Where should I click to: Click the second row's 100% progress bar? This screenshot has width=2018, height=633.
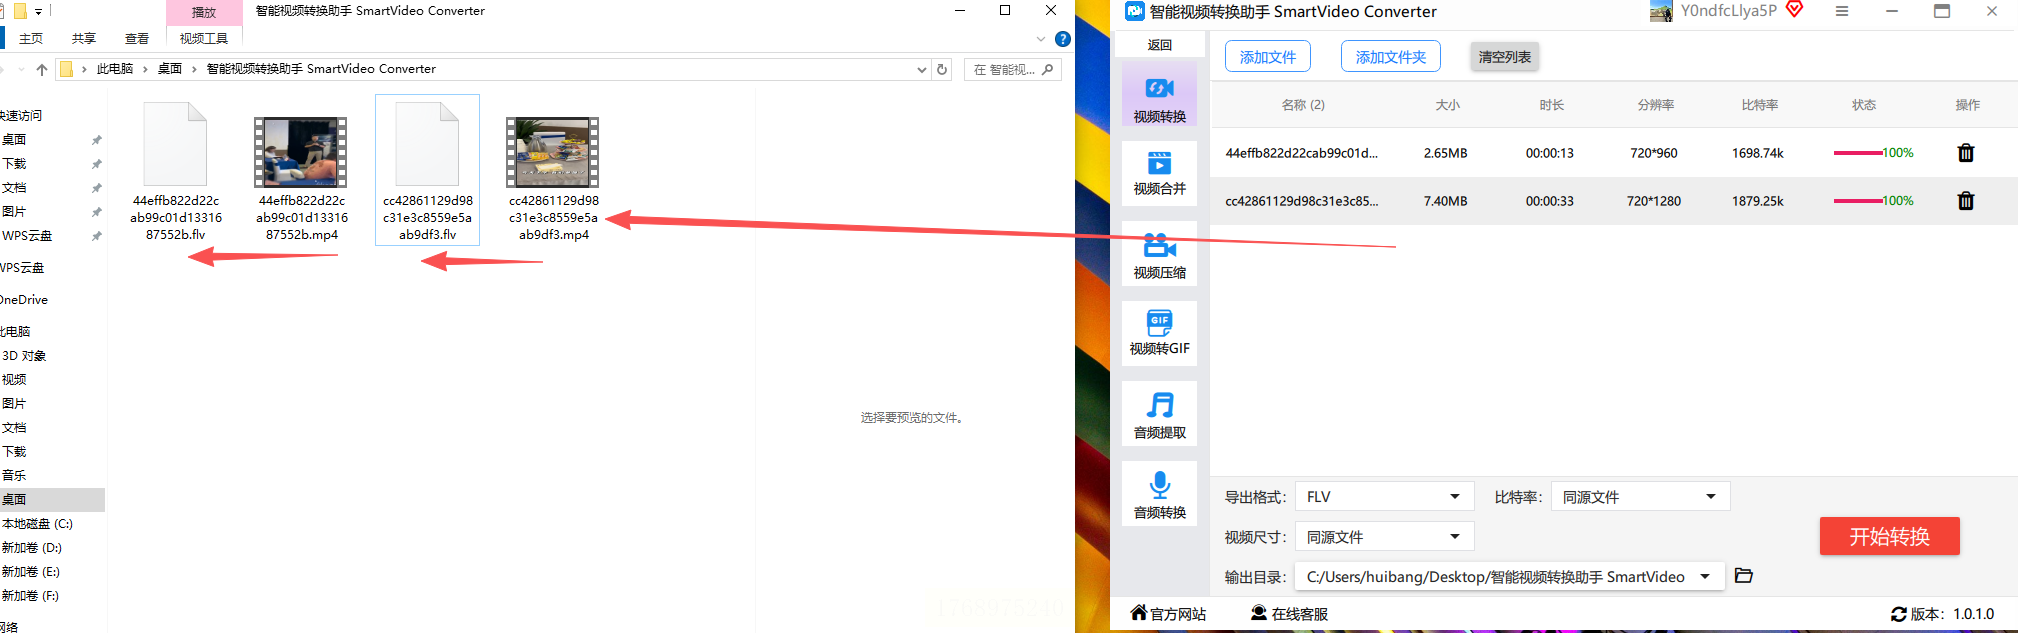click(1873, 201)
